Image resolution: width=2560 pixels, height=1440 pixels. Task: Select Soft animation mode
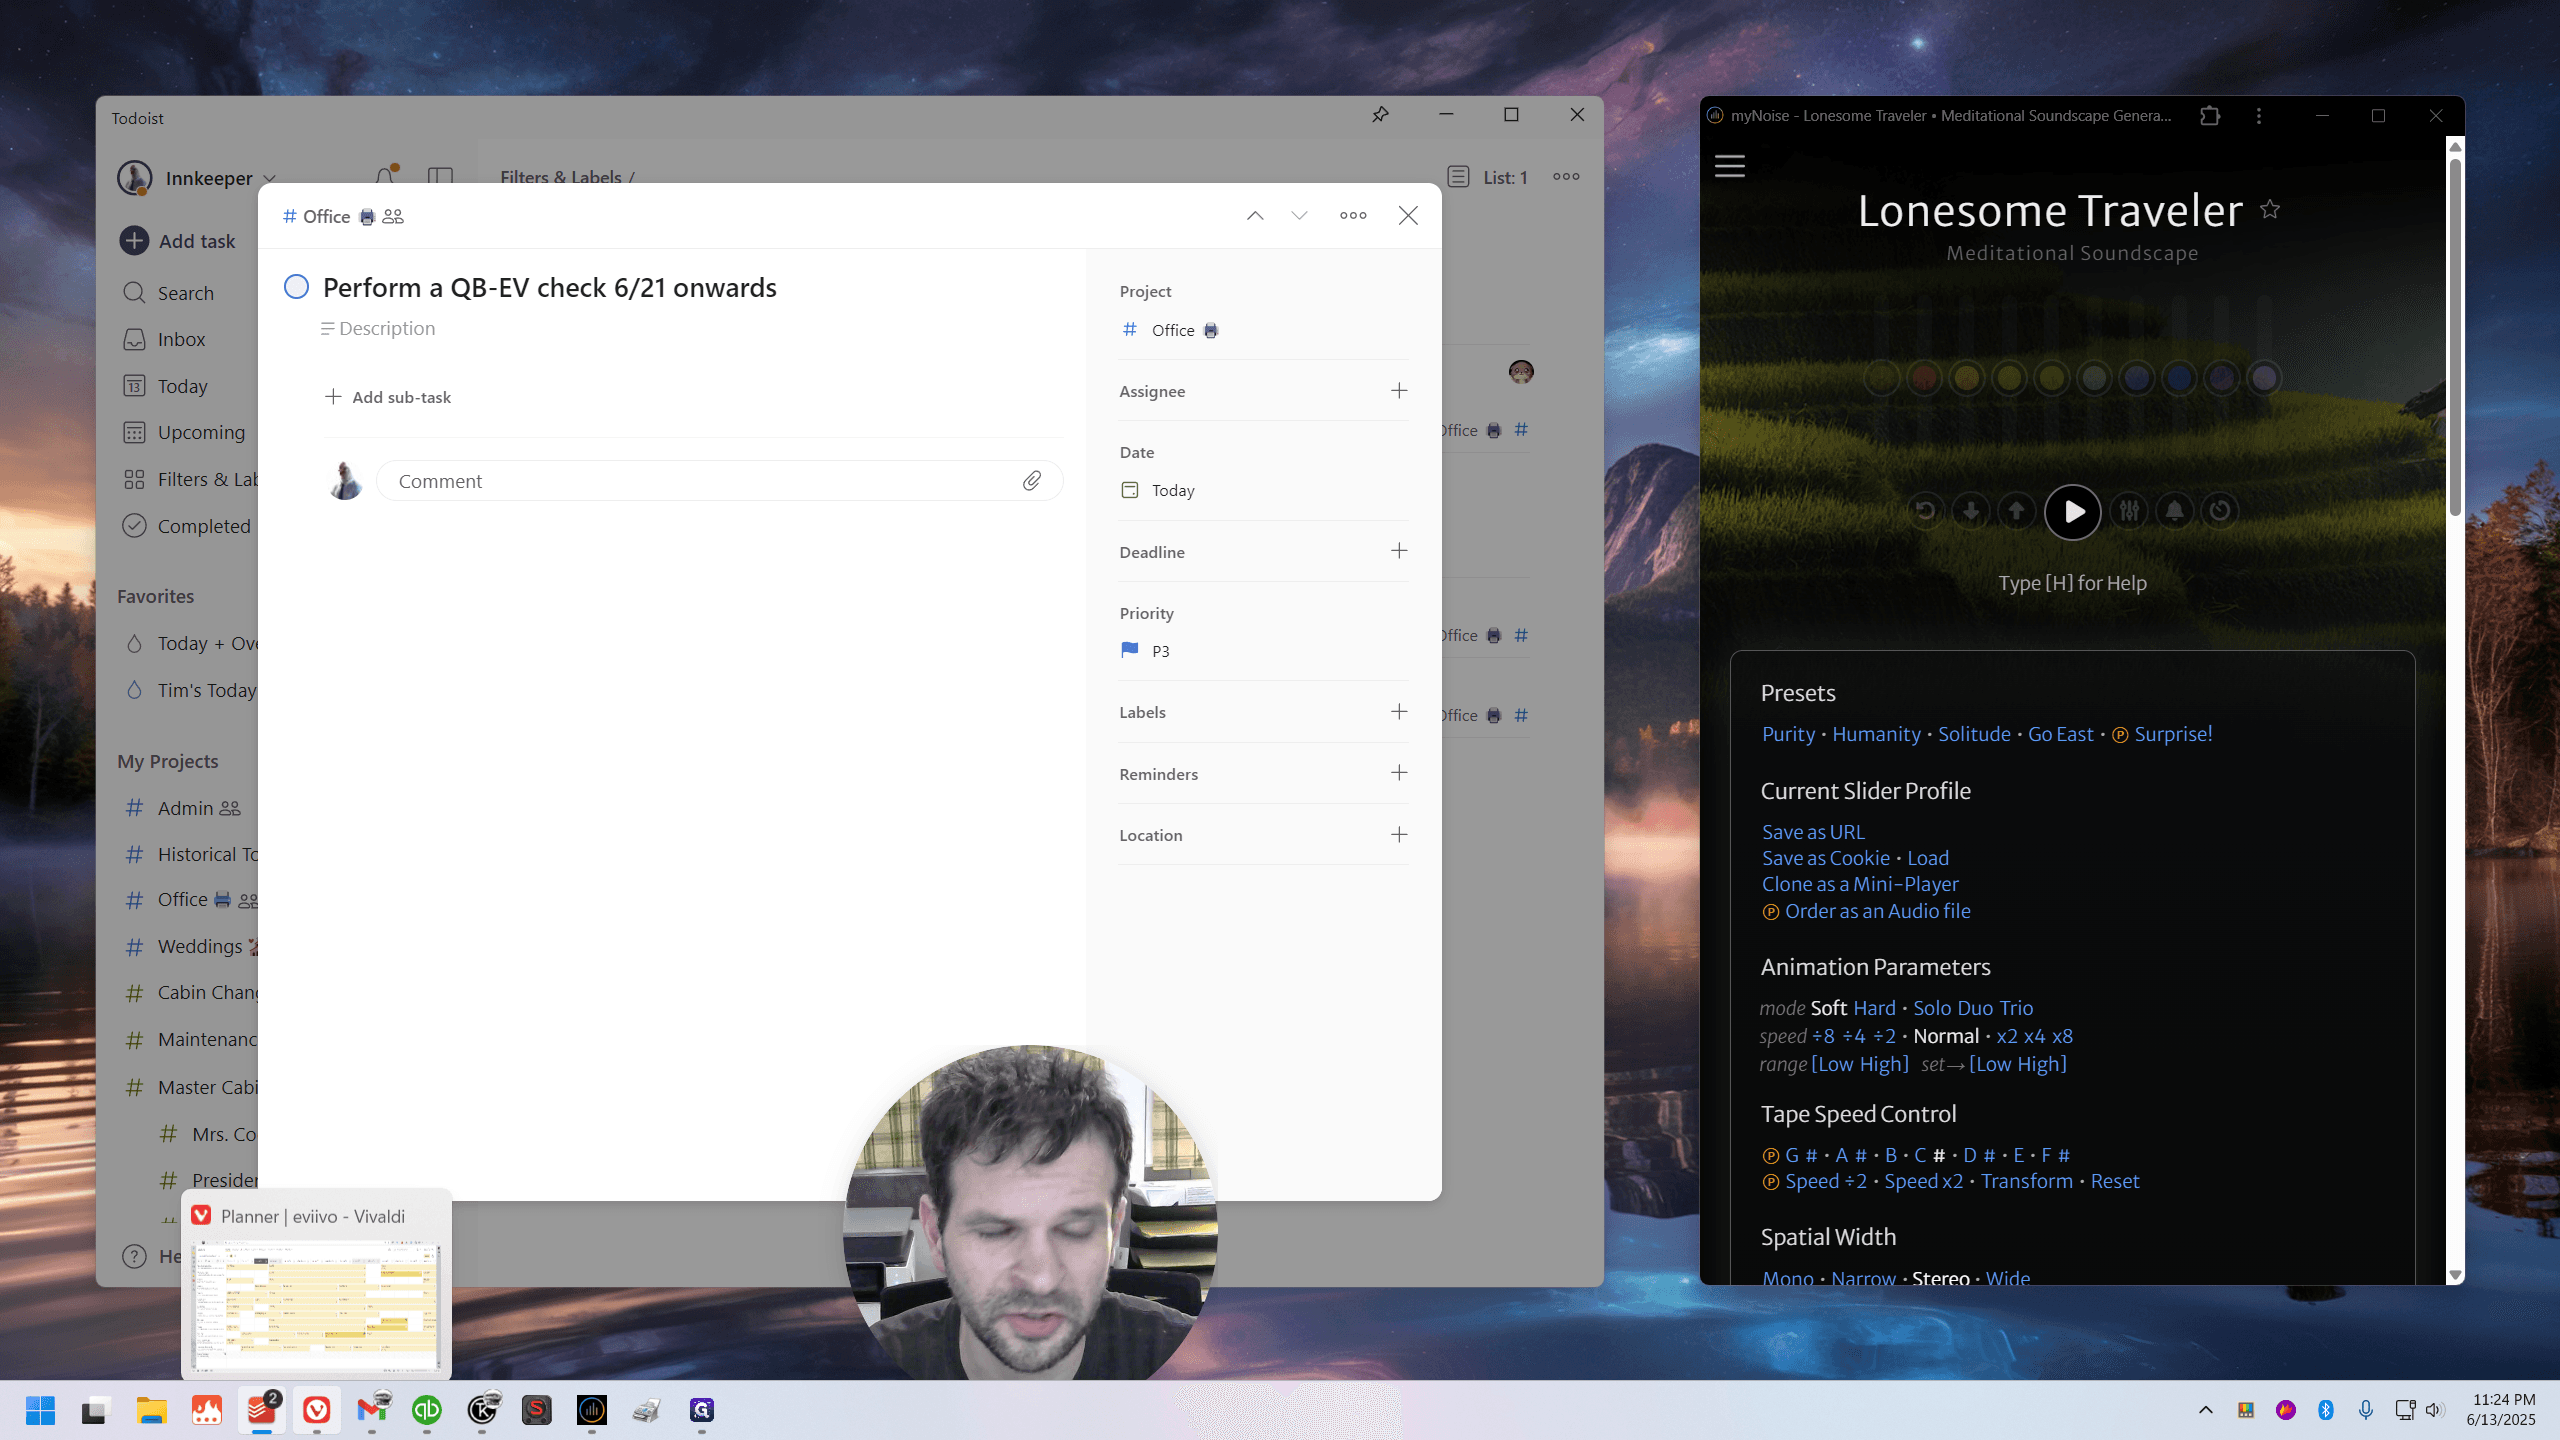pyautogui.click(x=1829, y=1008)
